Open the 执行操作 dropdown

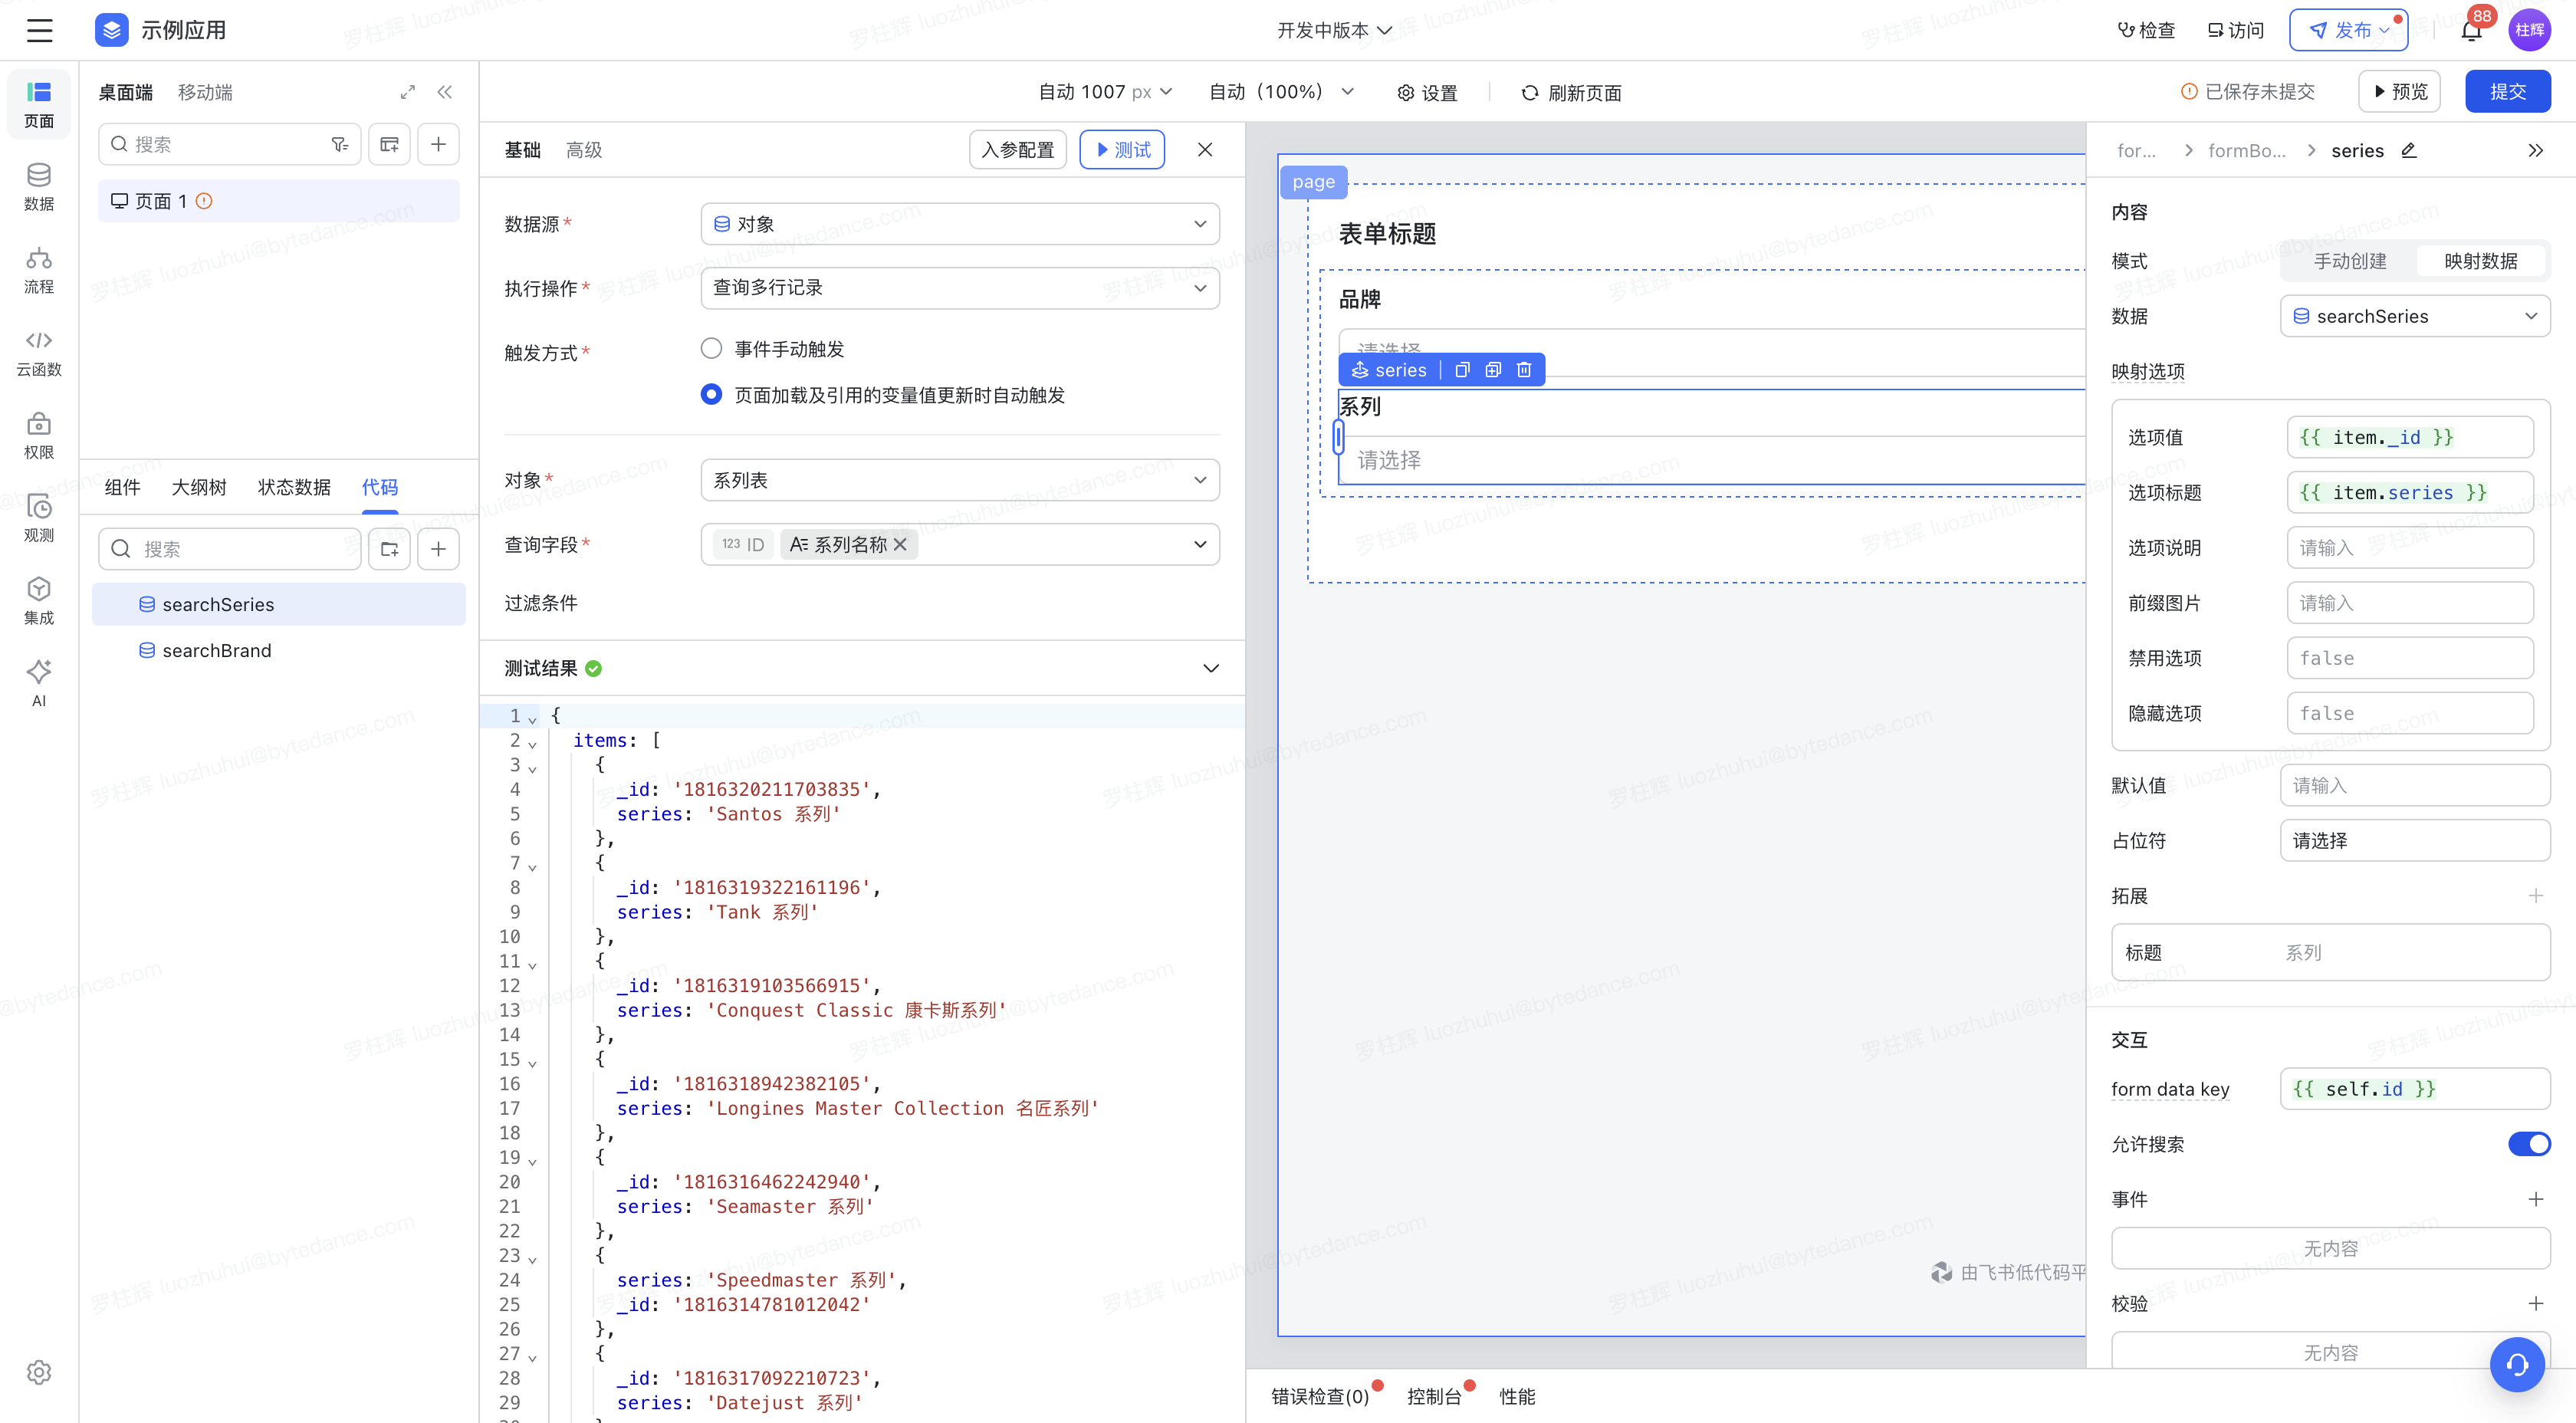point(960,288)
